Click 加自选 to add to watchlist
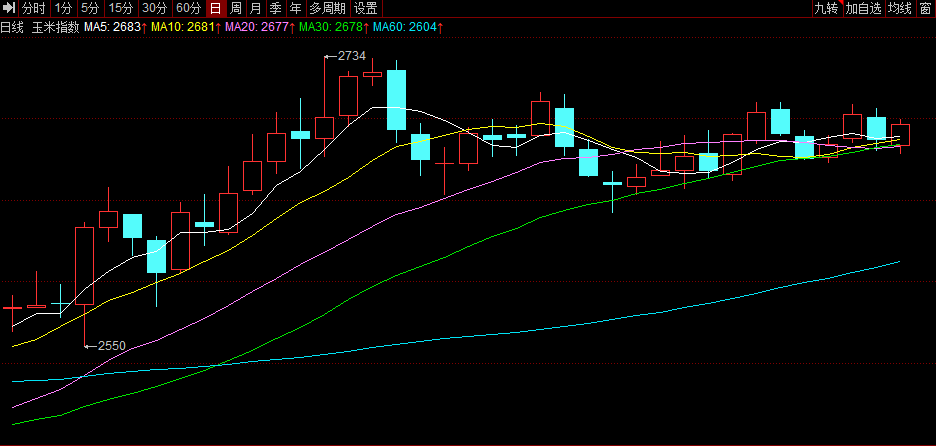This screenshot has height=446, width=936. point(864,8)
